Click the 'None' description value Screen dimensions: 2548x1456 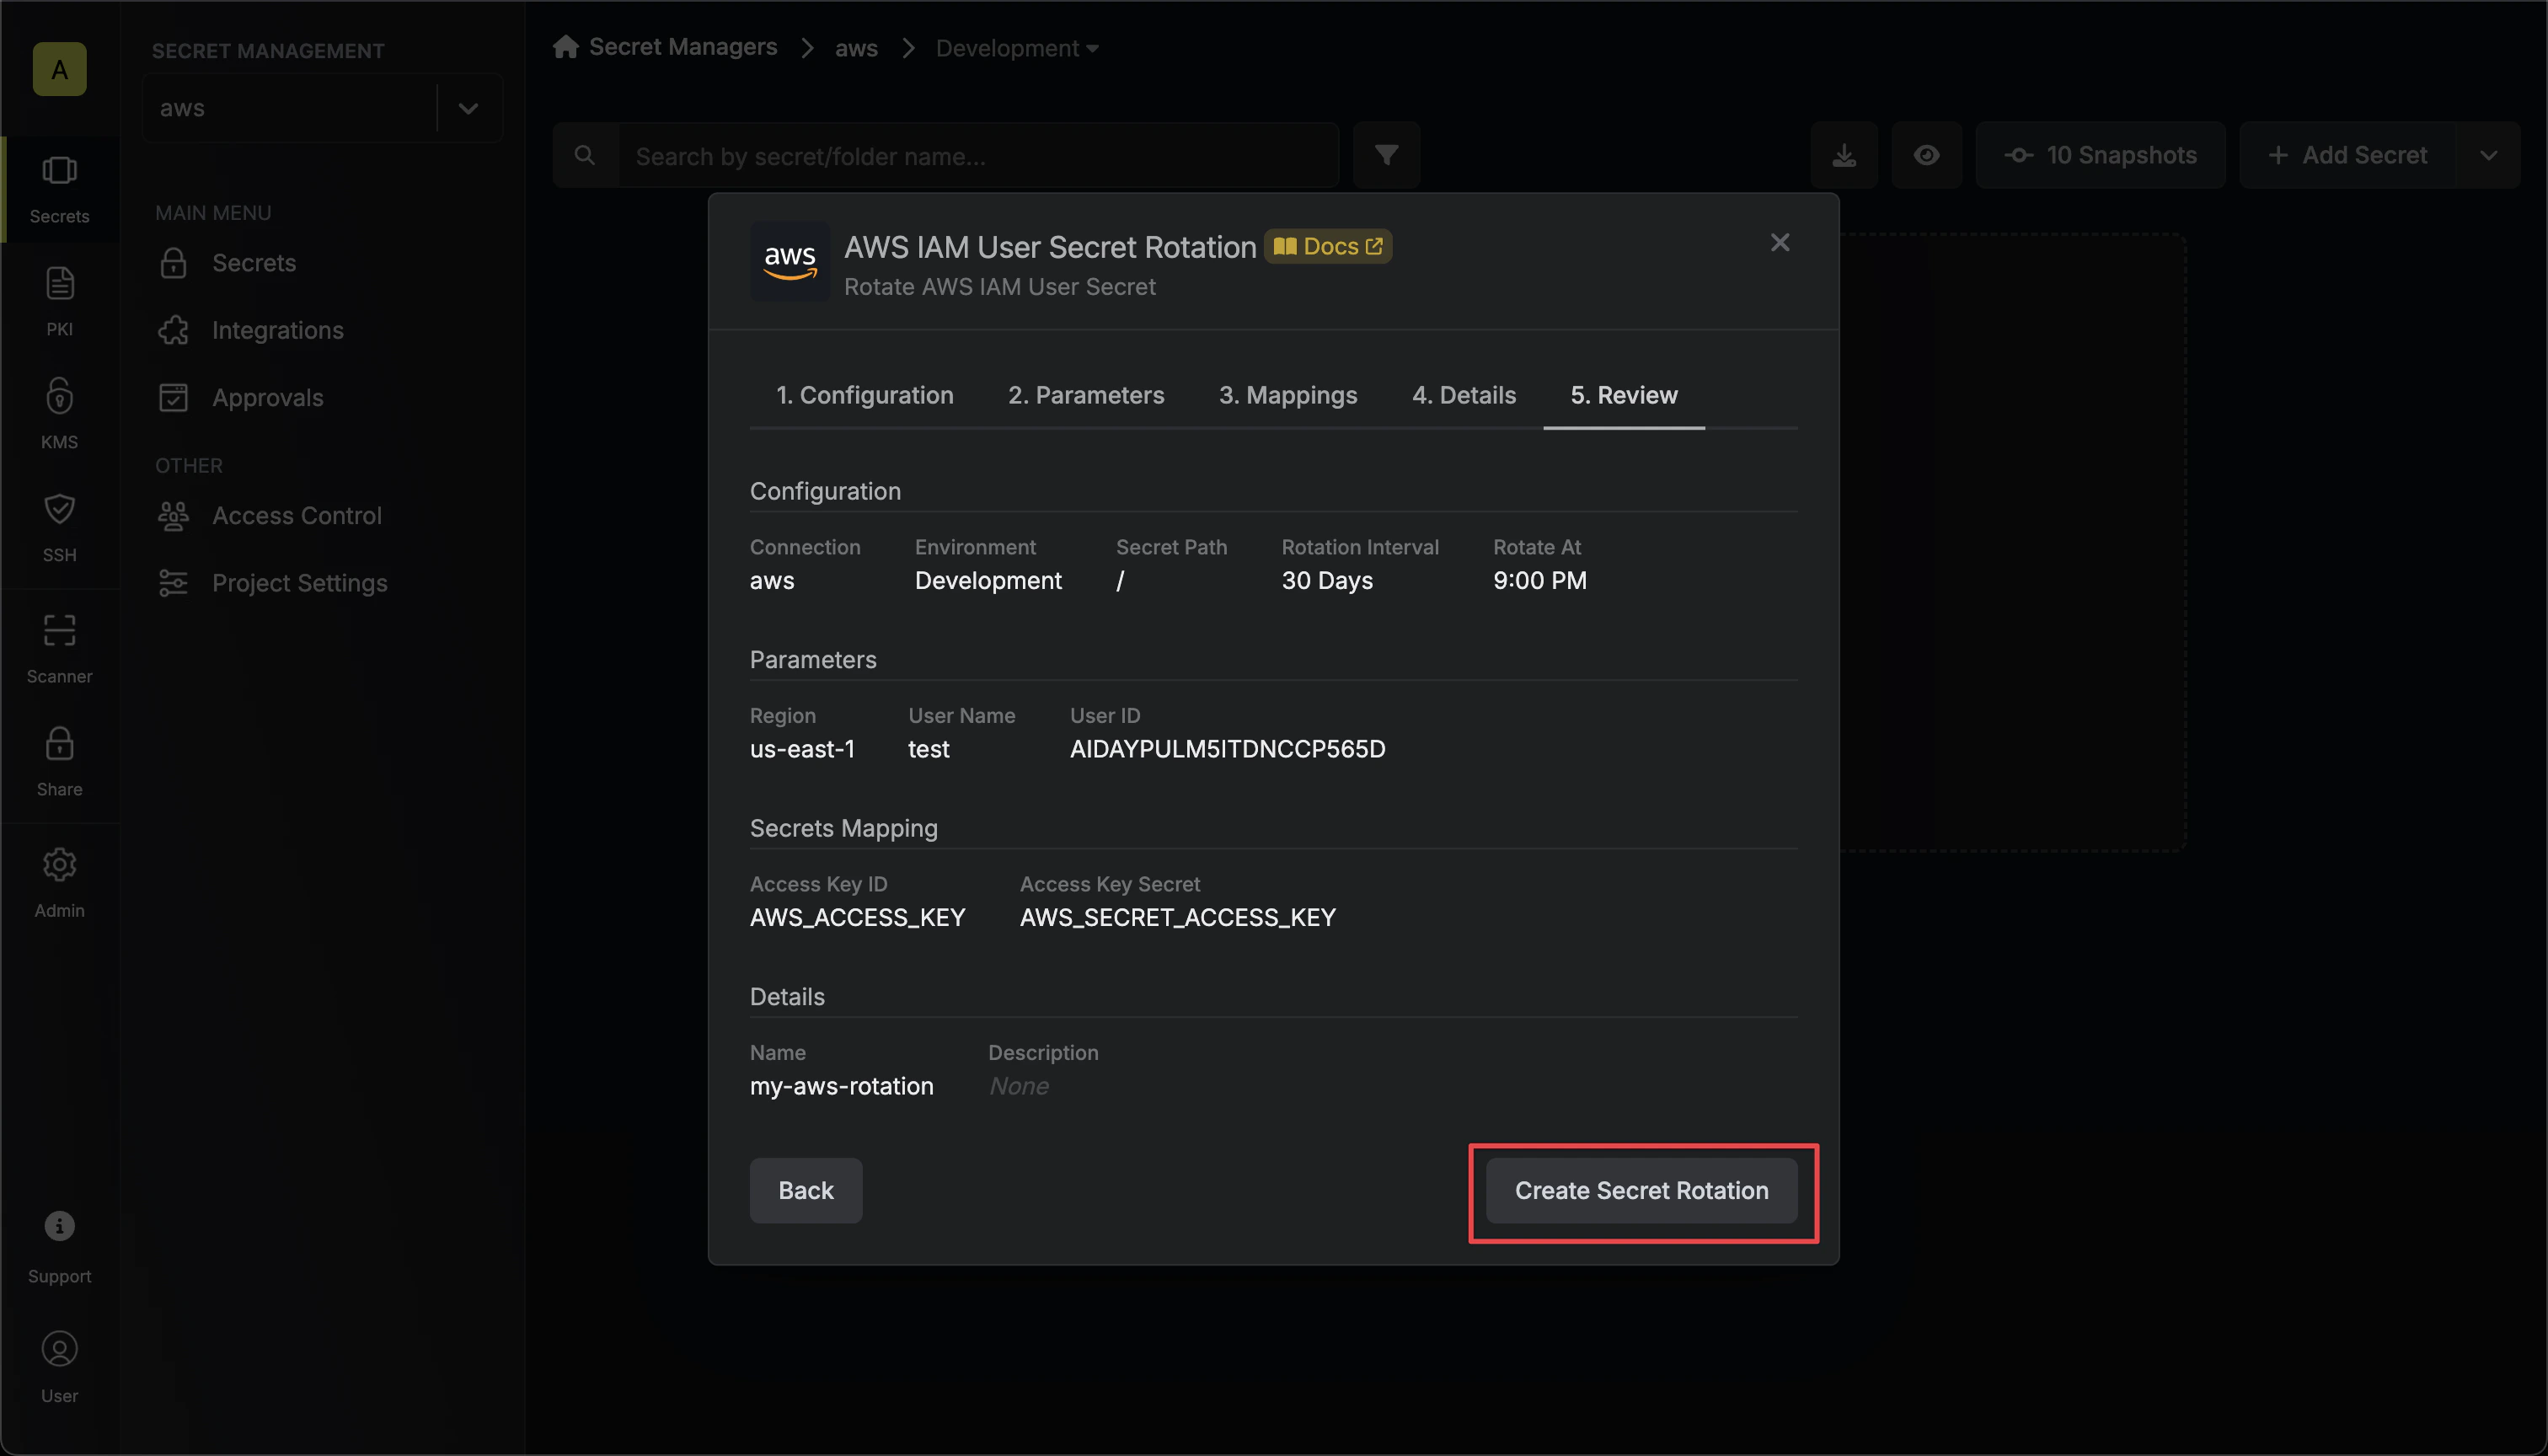(x=1018, y=1086)
